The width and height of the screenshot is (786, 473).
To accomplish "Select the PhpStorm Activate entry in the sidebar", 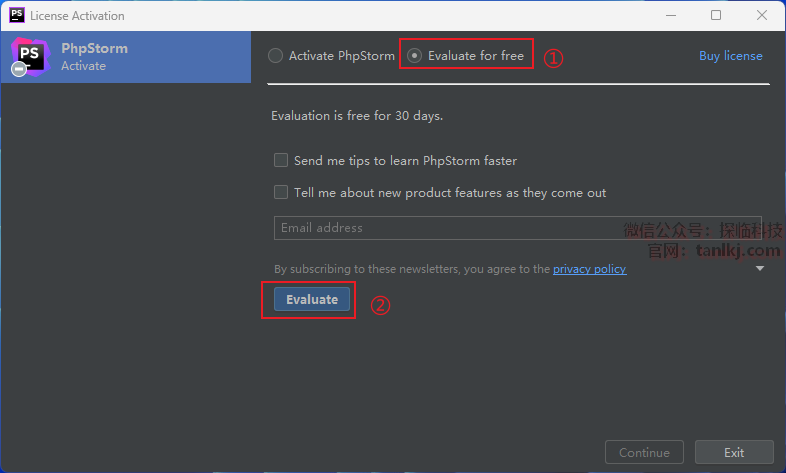I will tap(125, 56).
